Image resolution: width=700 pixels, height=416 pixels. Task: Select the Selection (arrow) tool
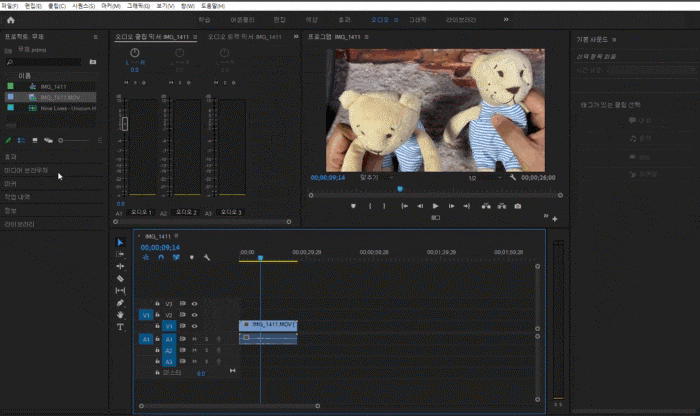pos(120,242)
